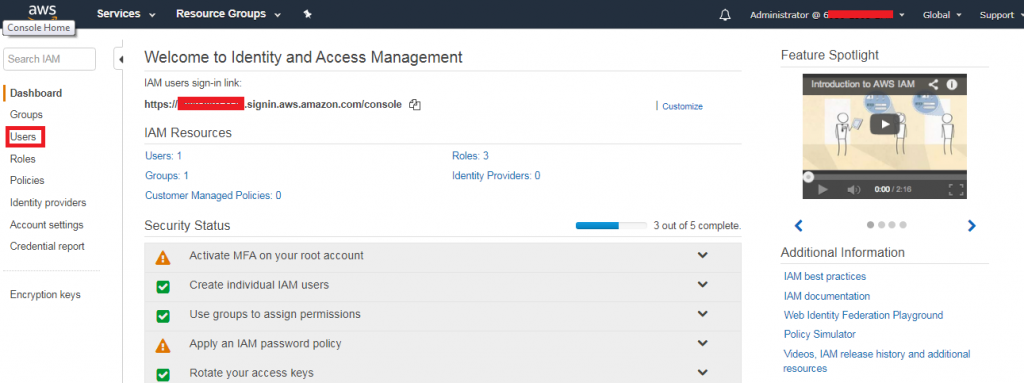The width and height of the screenshot is (1024, 383).
Task: Collapse the IAM side navigation arrow
Action: (x=120, y=59)
